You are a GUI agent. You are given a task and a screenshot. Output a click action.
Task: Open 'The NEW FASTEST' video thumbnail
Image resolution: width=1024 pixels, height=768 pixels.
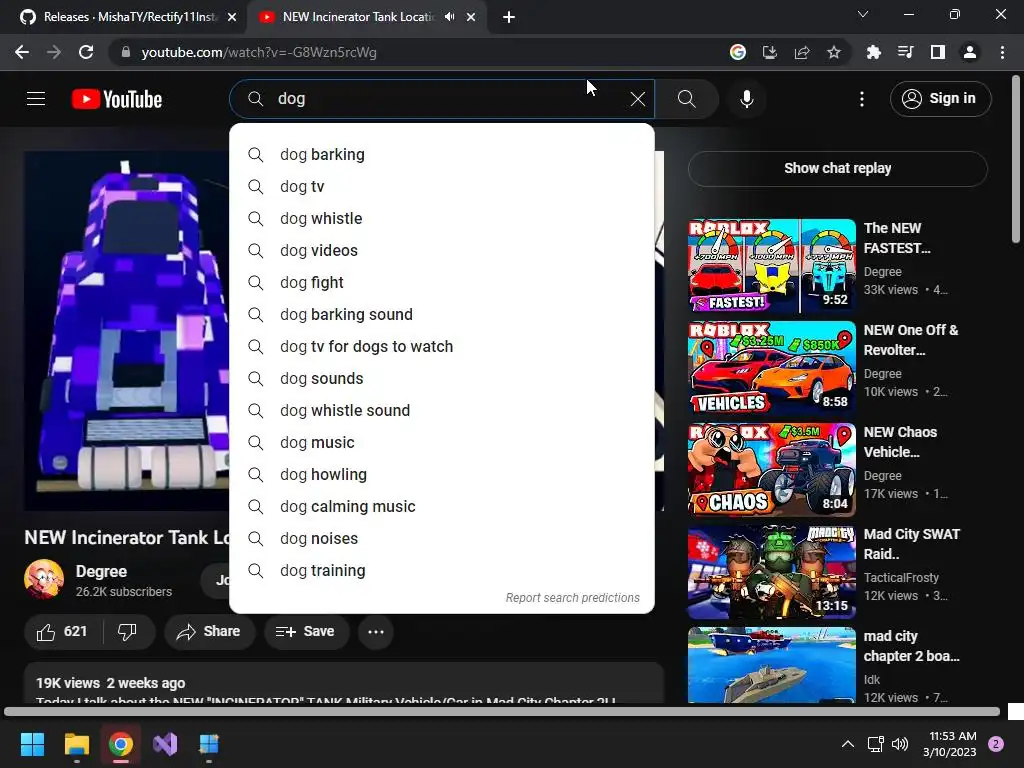[x=772, y=266]
